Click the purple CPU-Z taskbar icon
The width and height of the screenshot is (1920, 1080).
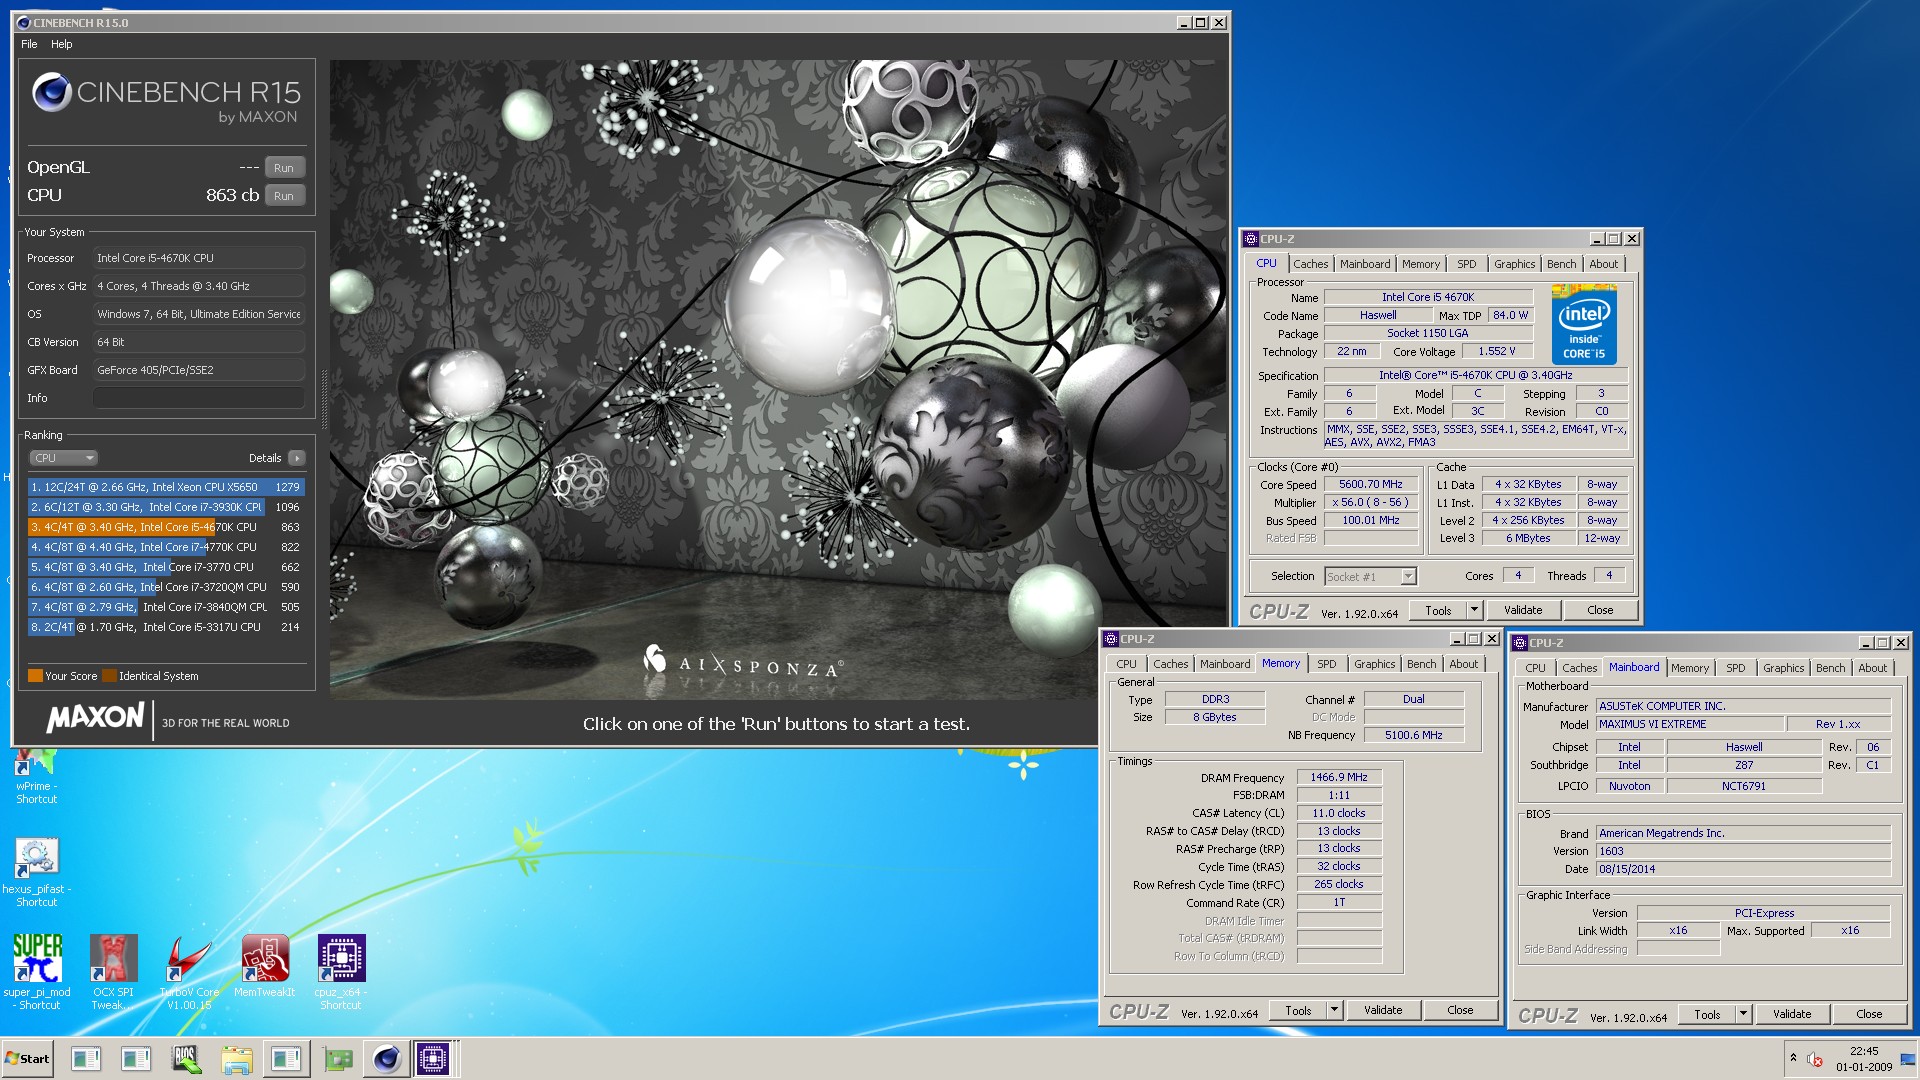(433, 1059)
